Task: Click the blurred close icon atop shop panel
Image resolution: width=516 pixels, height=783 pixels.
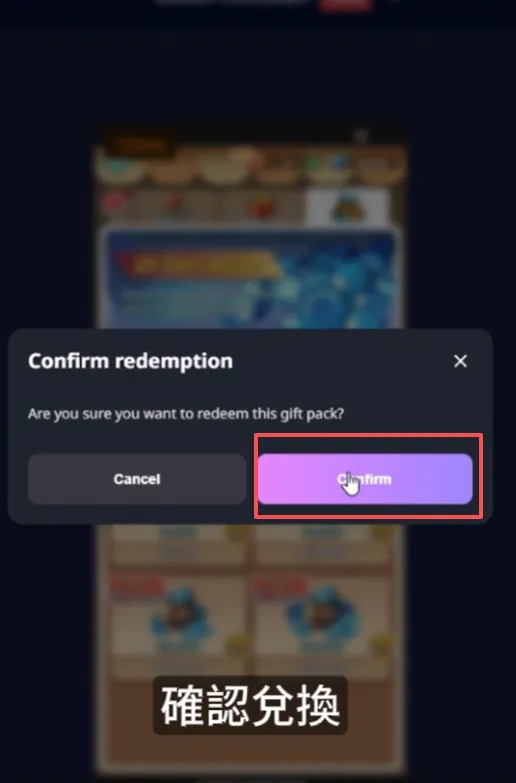Action: pos(361,135)
